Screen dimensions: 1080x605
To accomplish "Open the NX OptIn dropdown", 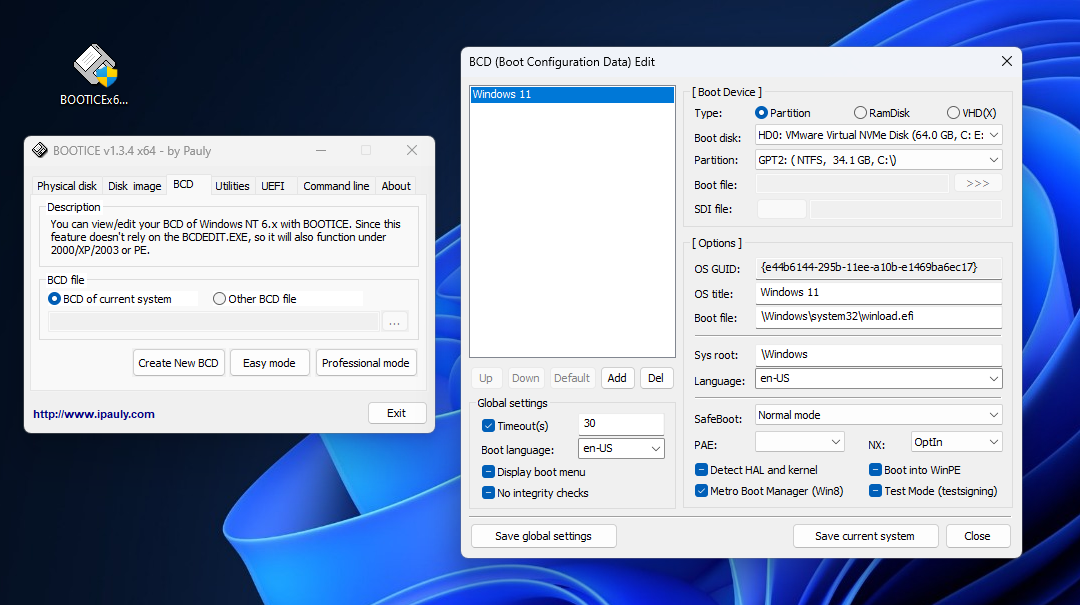I will coord(956,442).
